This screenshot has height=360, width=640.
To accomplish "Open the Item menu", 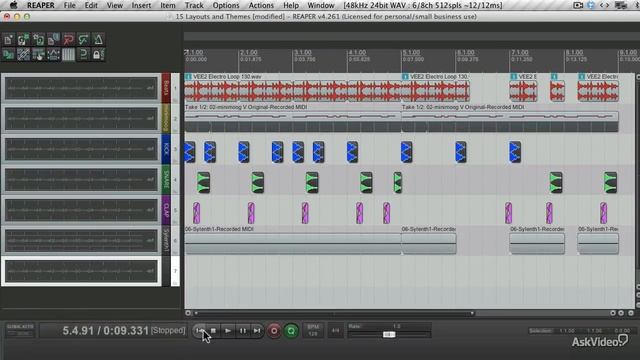I will coord(168,5).
